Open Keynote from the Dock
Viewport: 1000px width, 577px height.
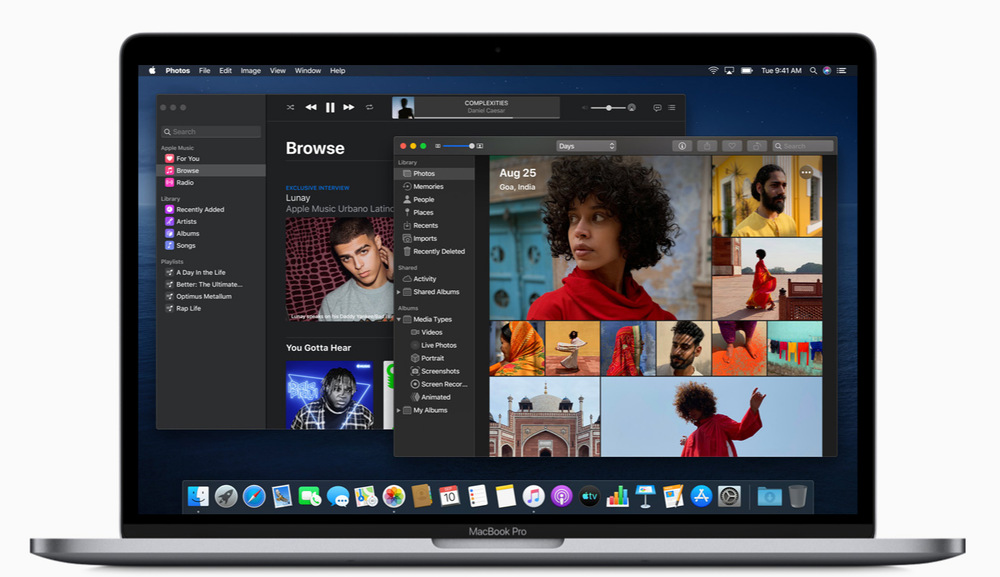pos(645,496)
